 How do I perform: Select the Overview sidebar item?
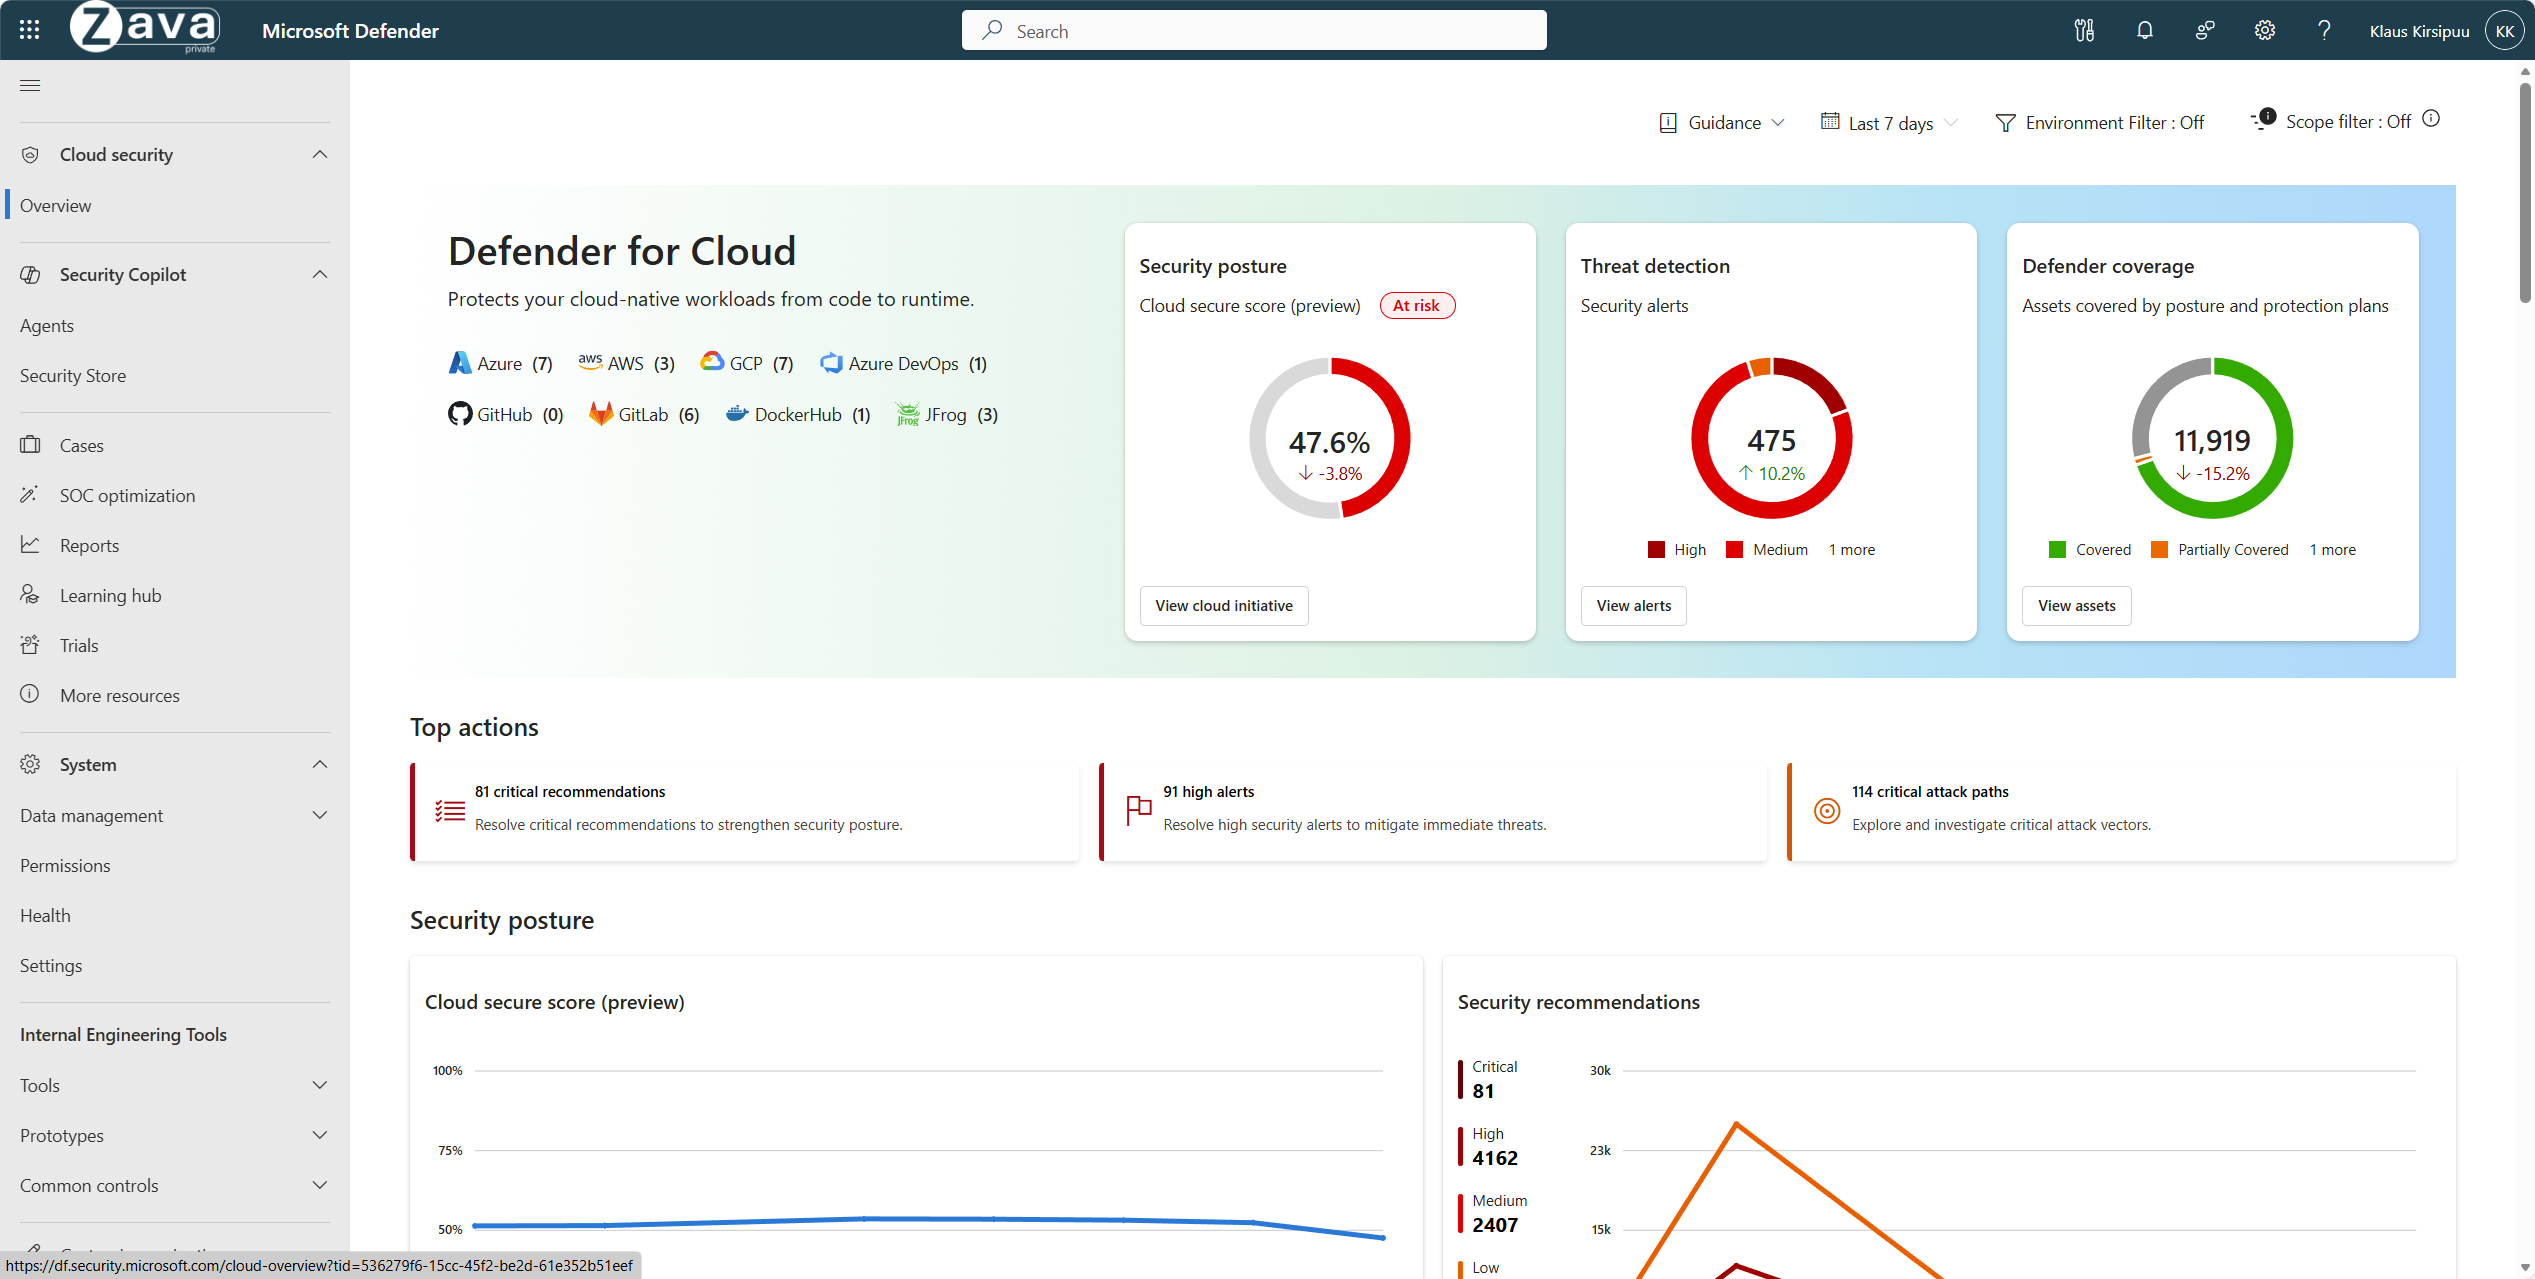pos(56,205)
